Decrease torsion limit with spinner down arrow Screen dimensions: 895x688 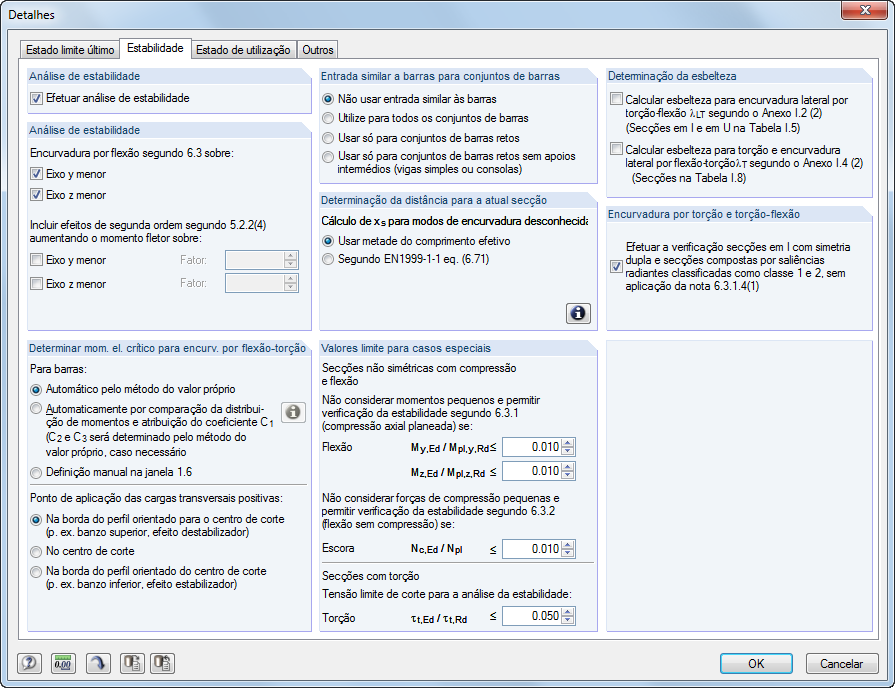point(567,620)
